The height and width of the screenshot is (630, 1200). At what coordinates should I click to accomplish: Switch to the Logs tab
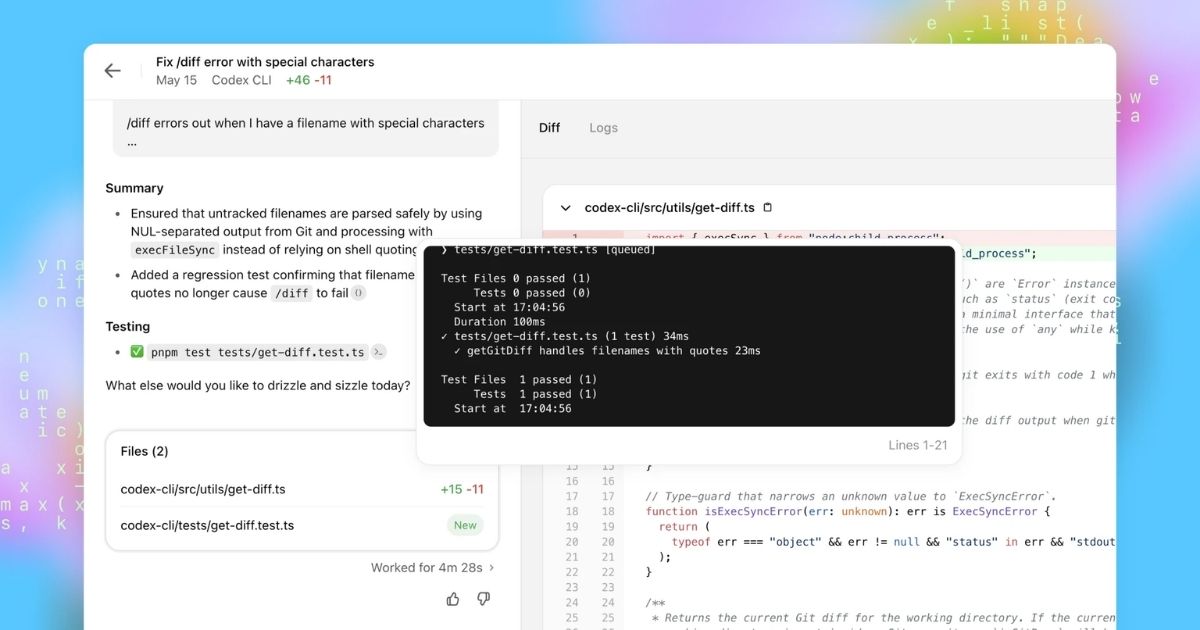(x=603, y=128)
